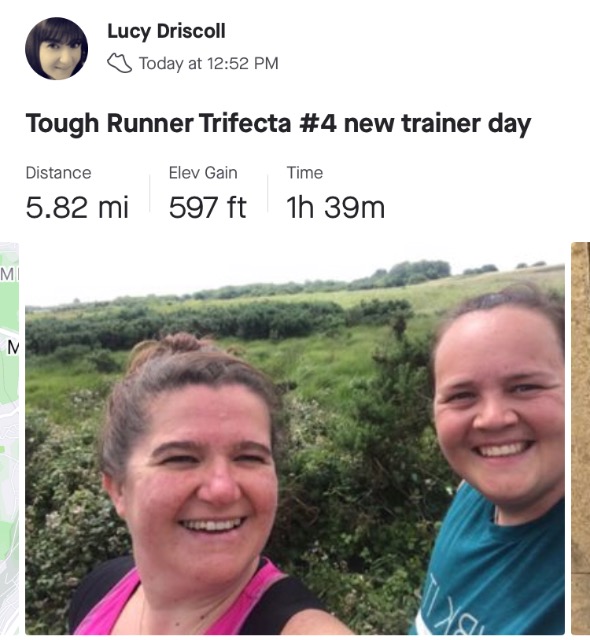Open the next photo peeking on right
Screen dimensions: 590x640
pos(581,438)
